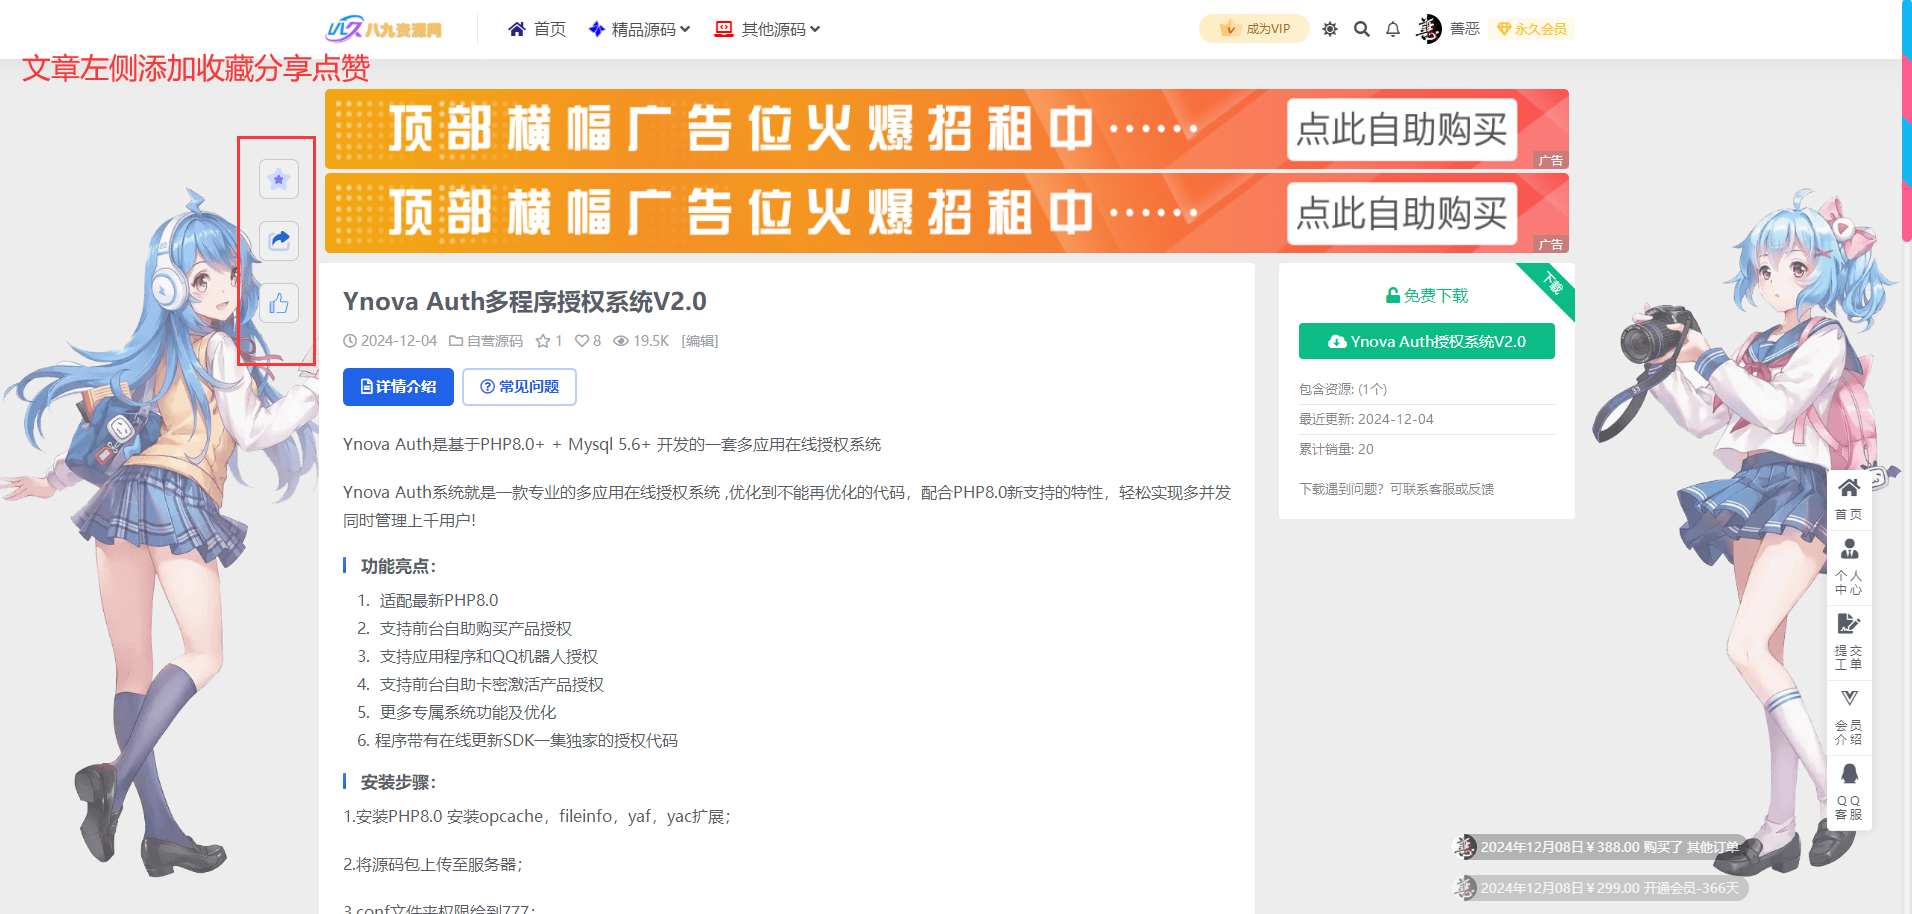This screenshot has width=1912, height=914.
Task: Click the user avatar in header
Action: (x=1429, y=29)
